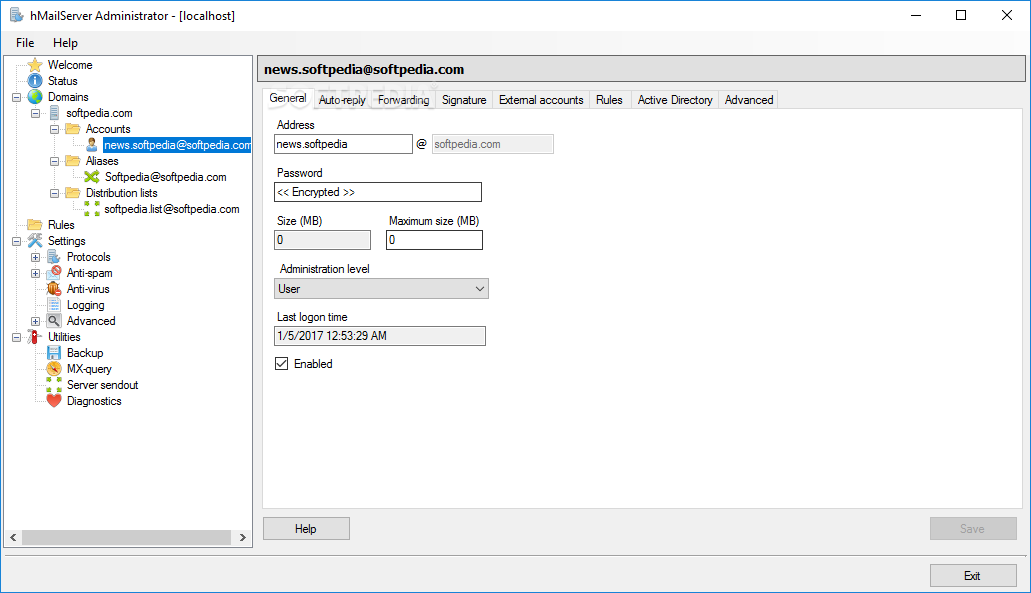Click the tree scrollbar right arrow
1031x593 pixels.
(243, 537)
